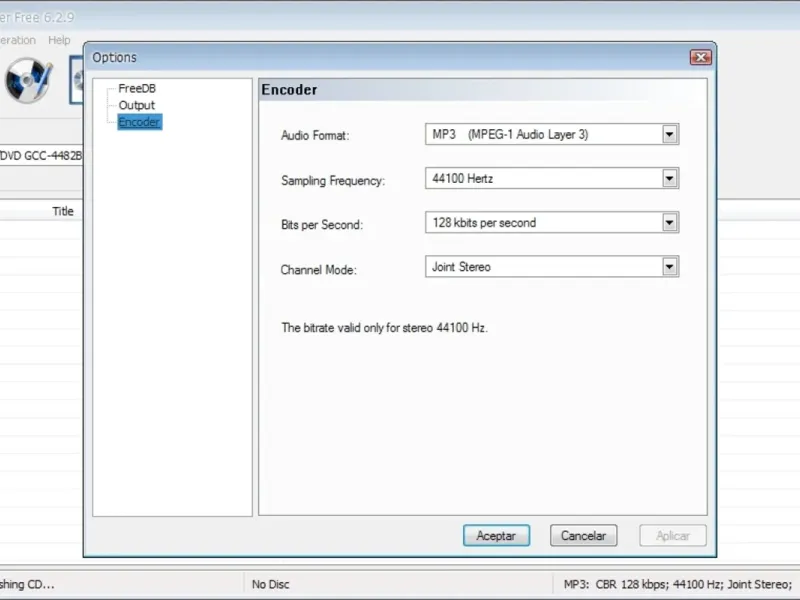The height and width of the screenshot is (600, 800).
Task: Click the MP3 (MPEG-1 Audio Layer 3) combo box
Action: [x=552, y=134]
